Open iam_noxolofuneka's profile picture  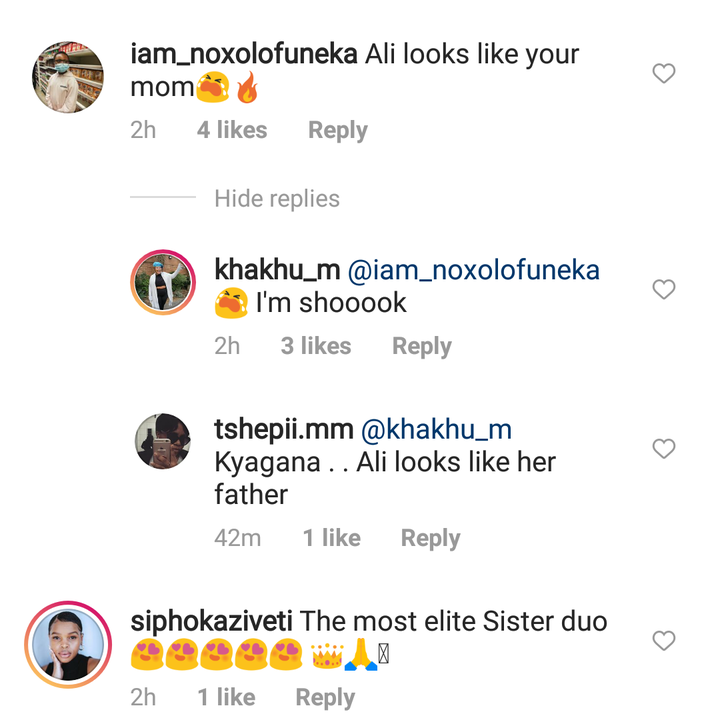click(68, 77)
